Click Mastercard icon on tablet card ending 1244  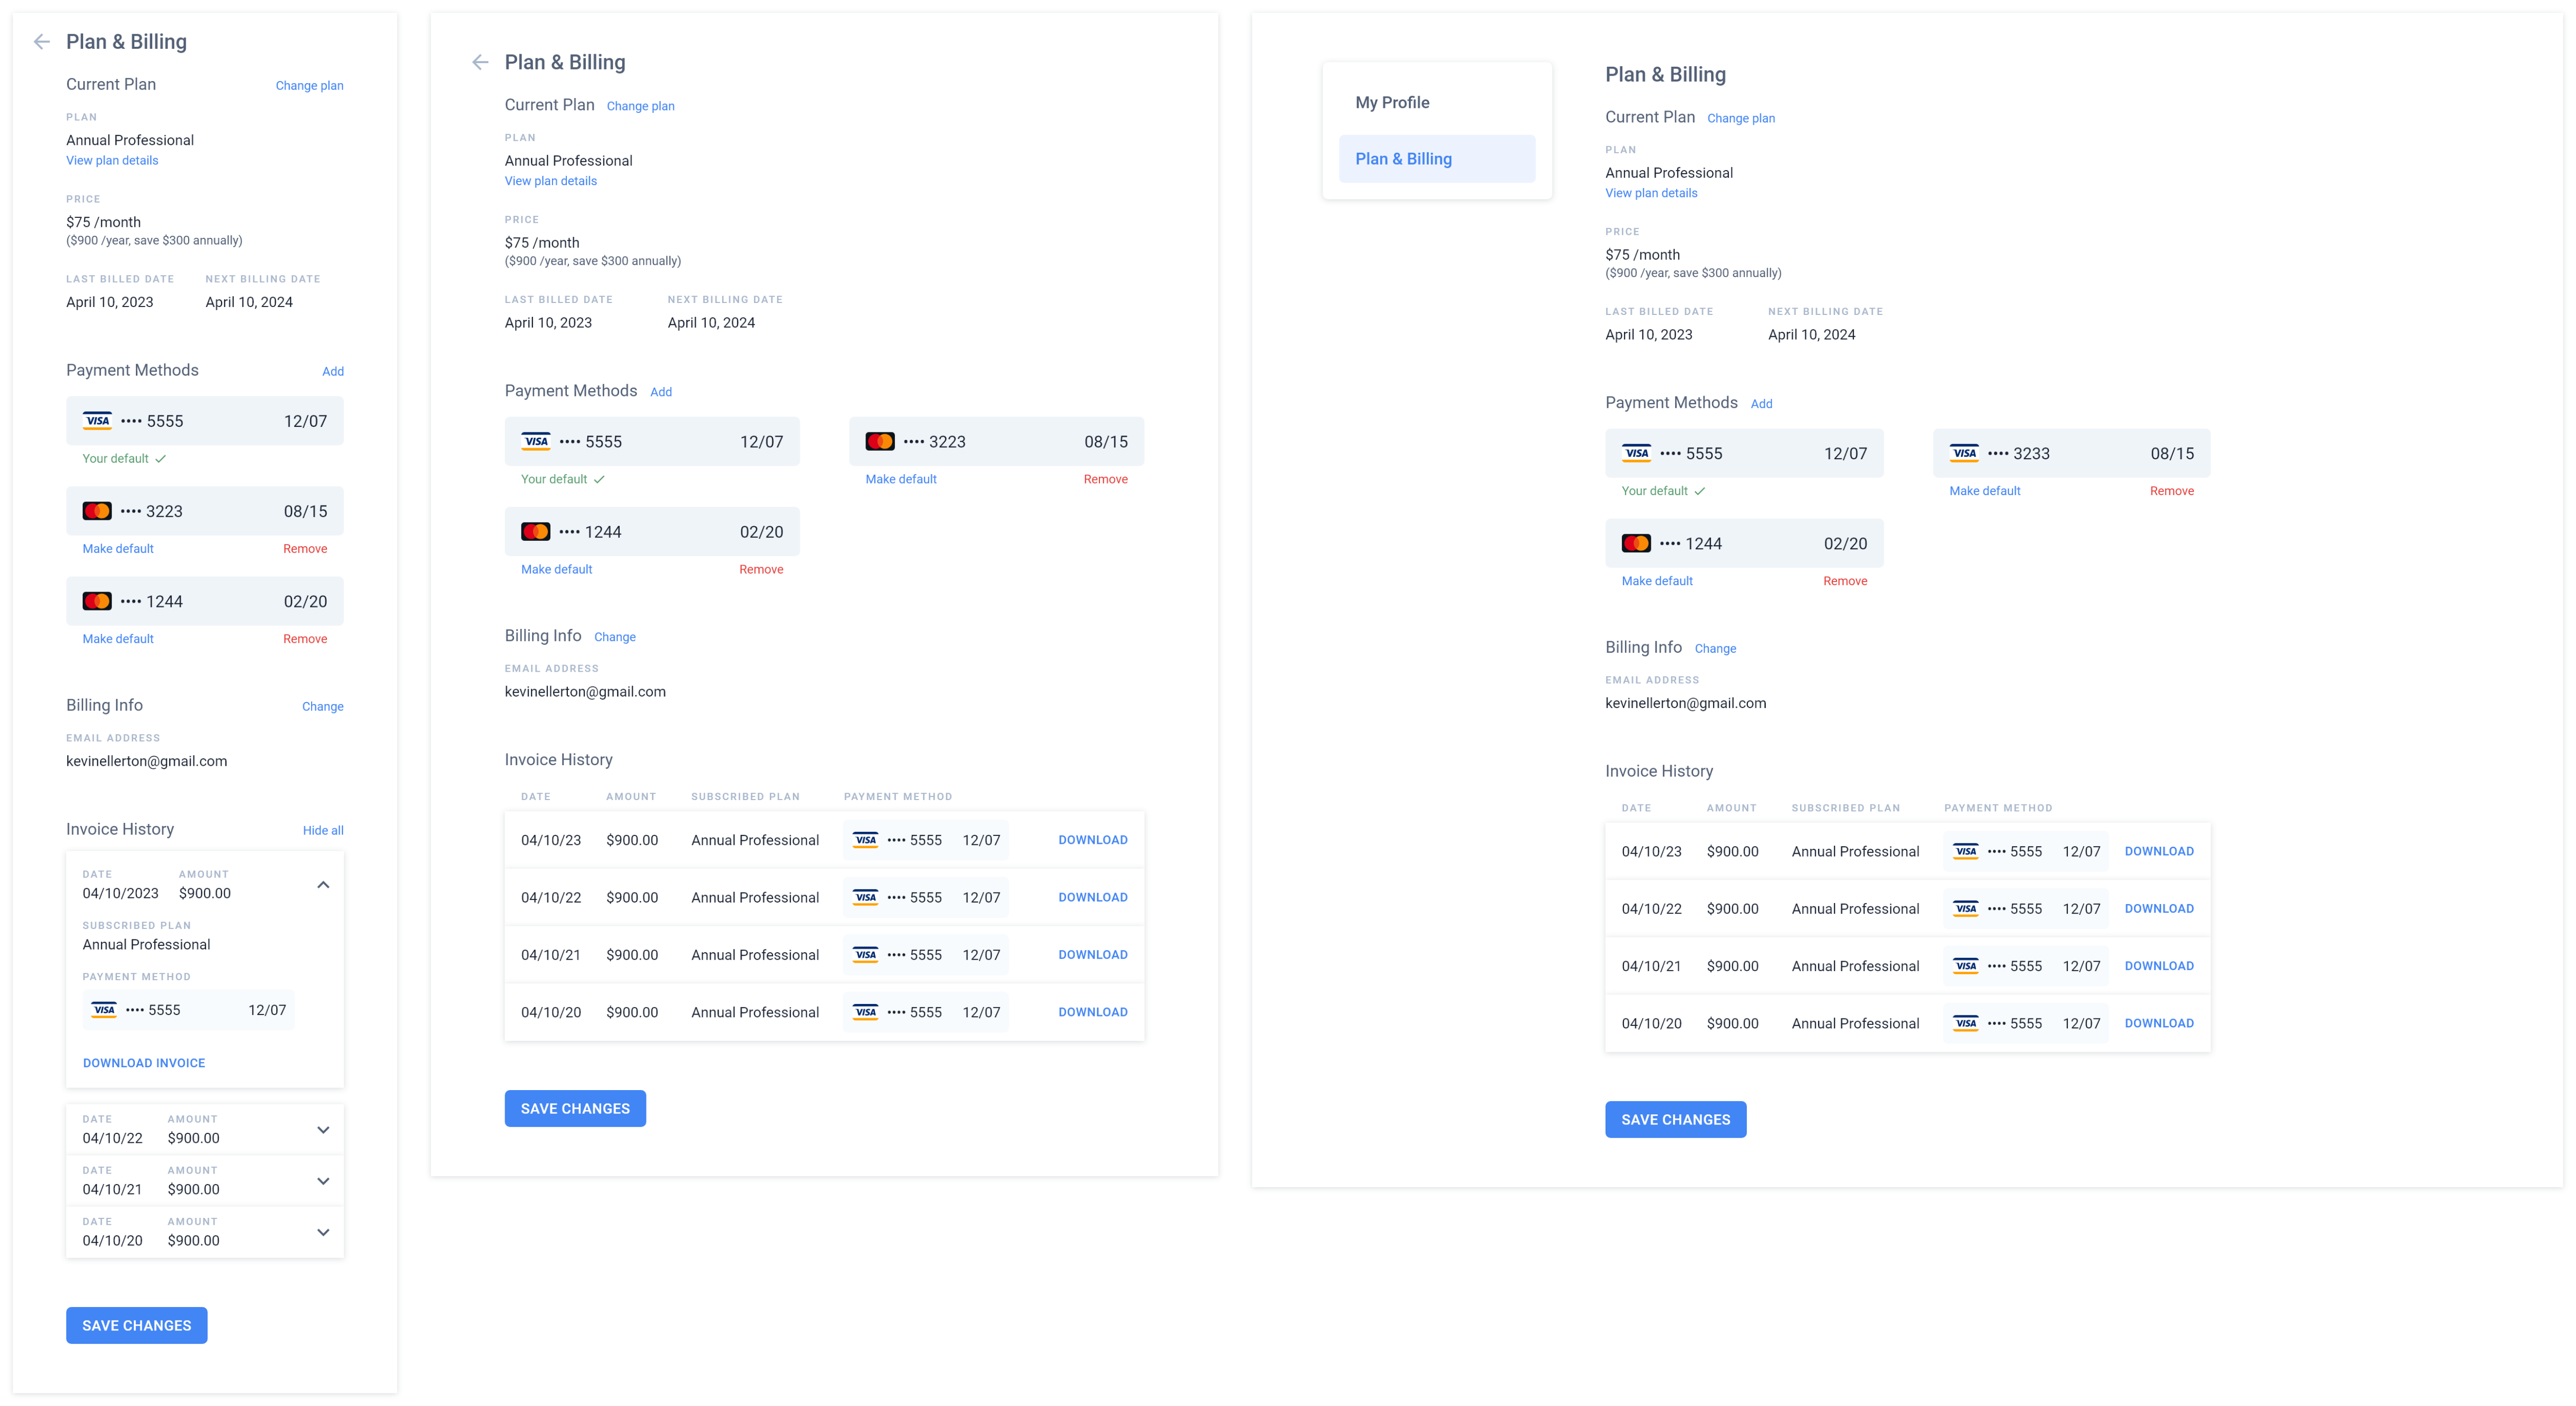(x=535, y=532)
